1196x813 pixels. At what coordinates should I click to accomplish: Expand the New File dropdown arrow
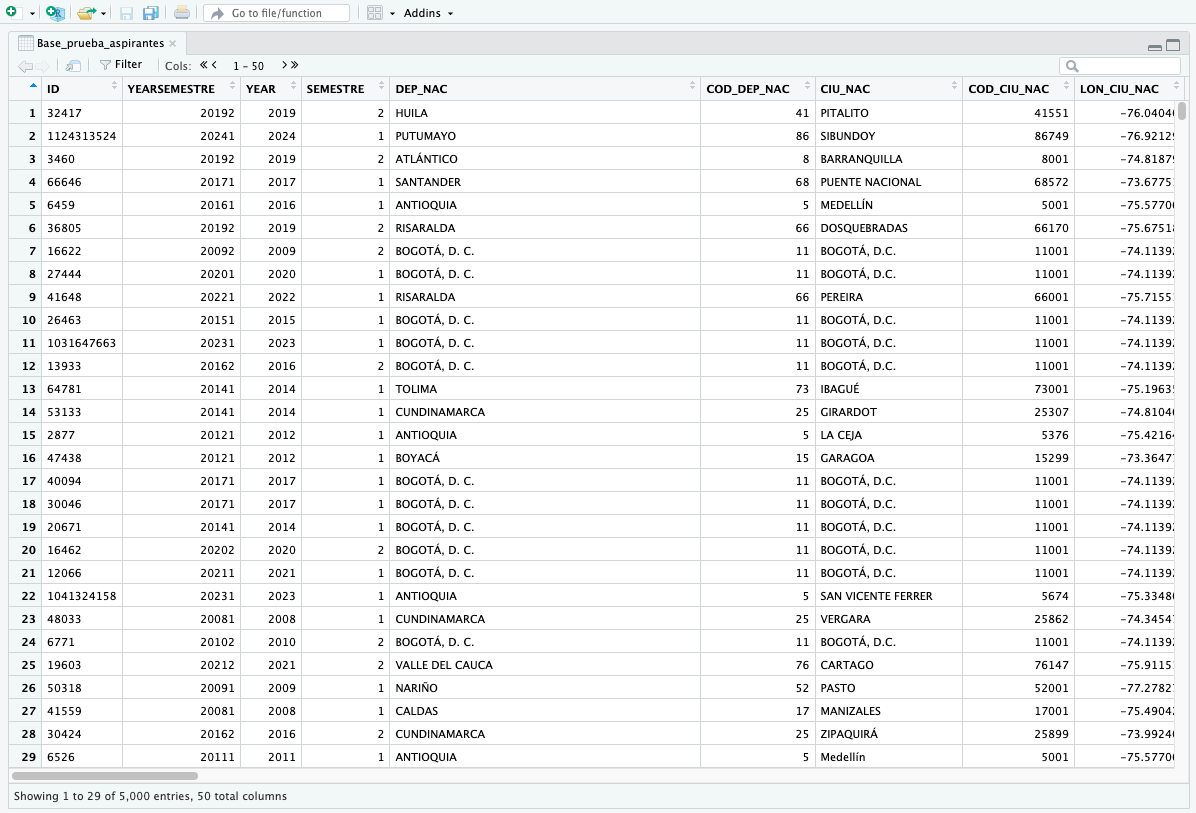[x=32, y=14]
